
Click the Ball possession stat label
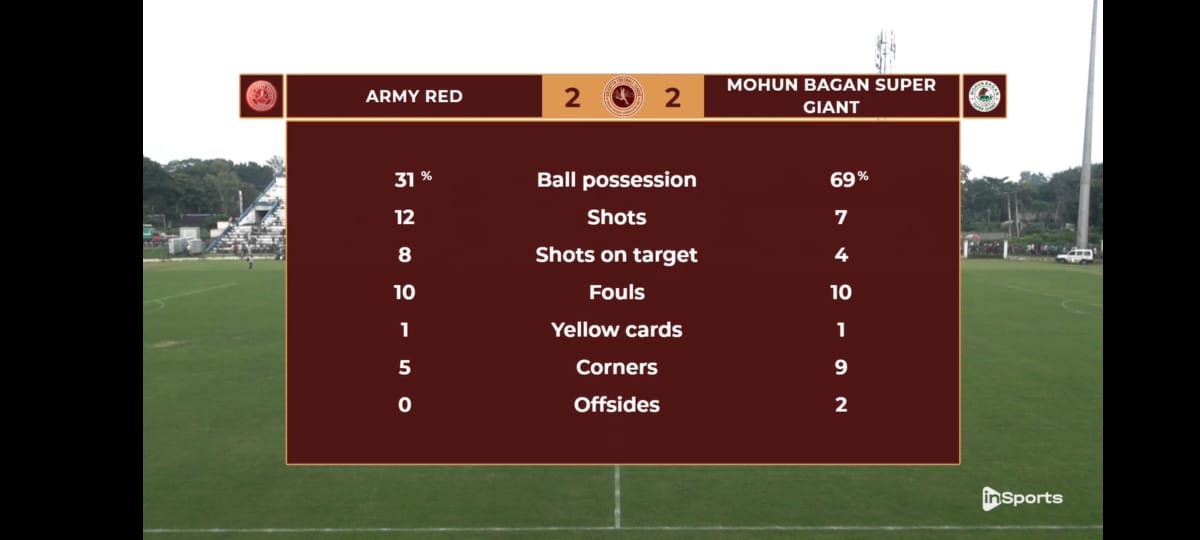pyautogui.click(x=616, y=180)
